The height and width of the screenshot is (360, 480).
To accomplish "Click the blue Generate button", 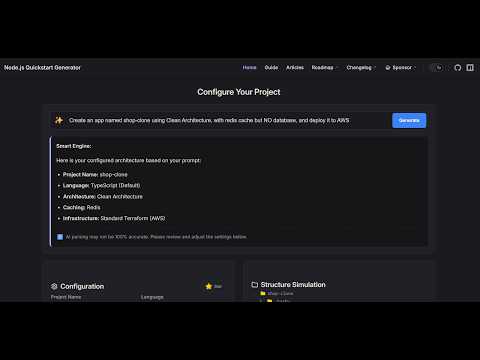I will tap(409, 120).
